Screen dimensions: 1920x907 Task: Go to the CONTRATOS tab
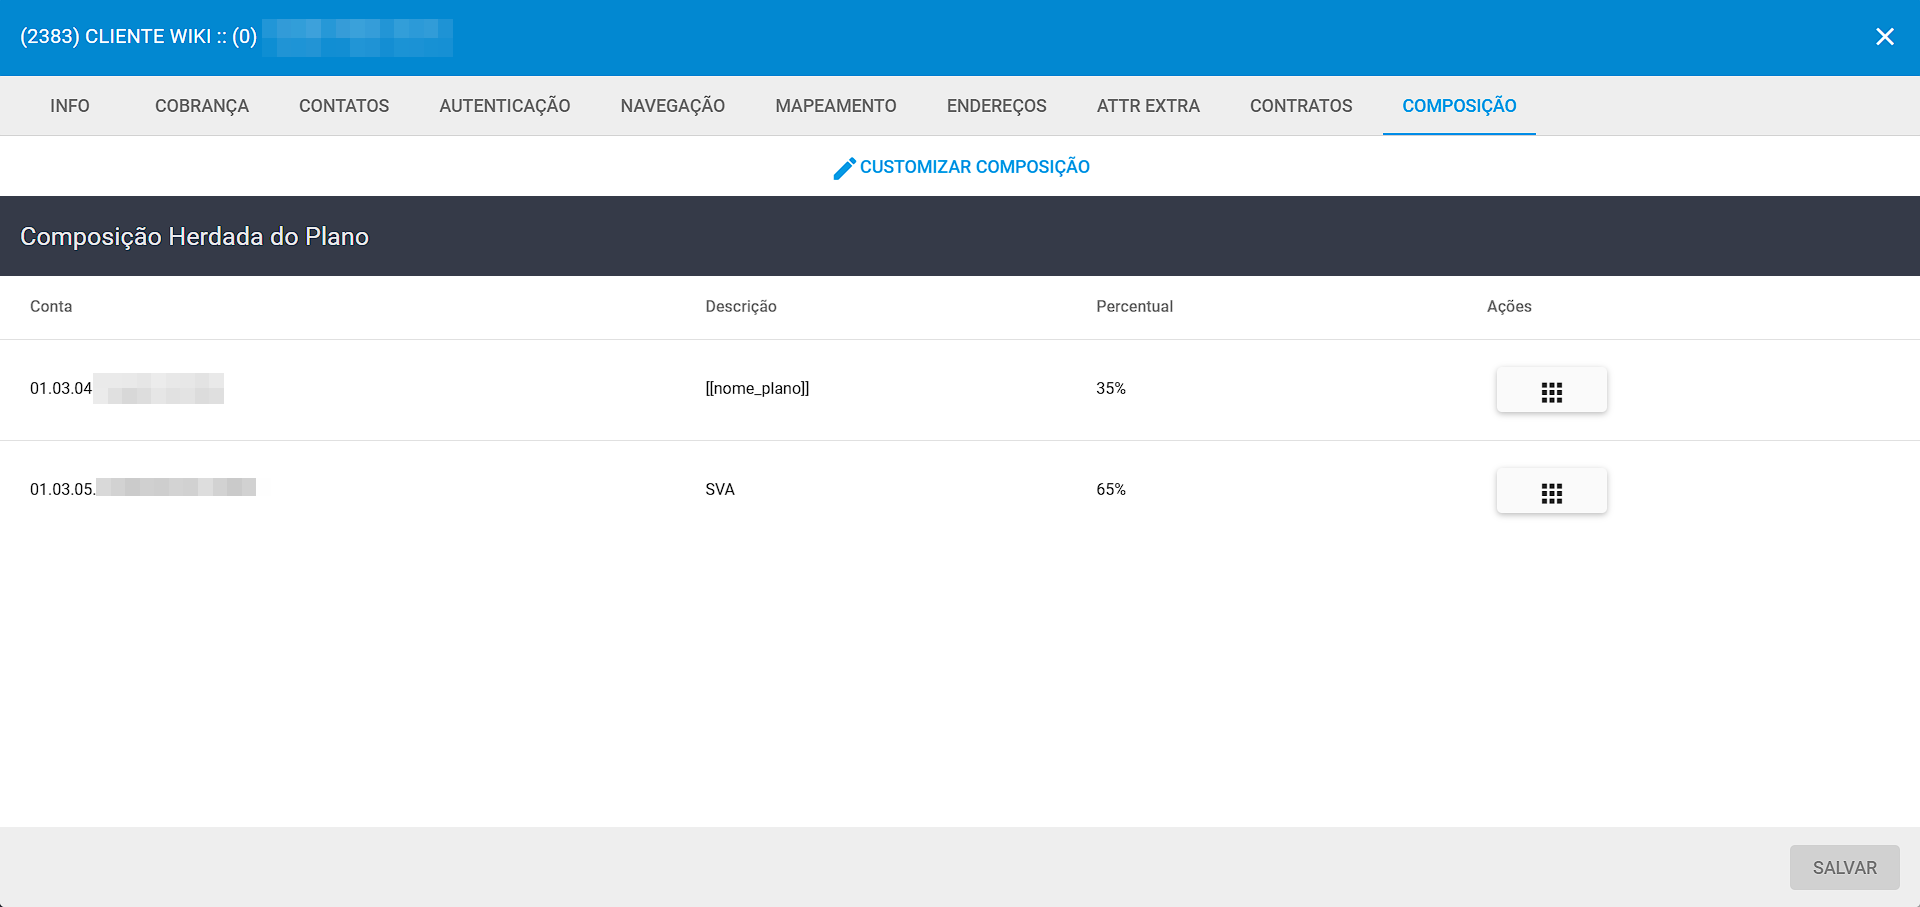1301,106
